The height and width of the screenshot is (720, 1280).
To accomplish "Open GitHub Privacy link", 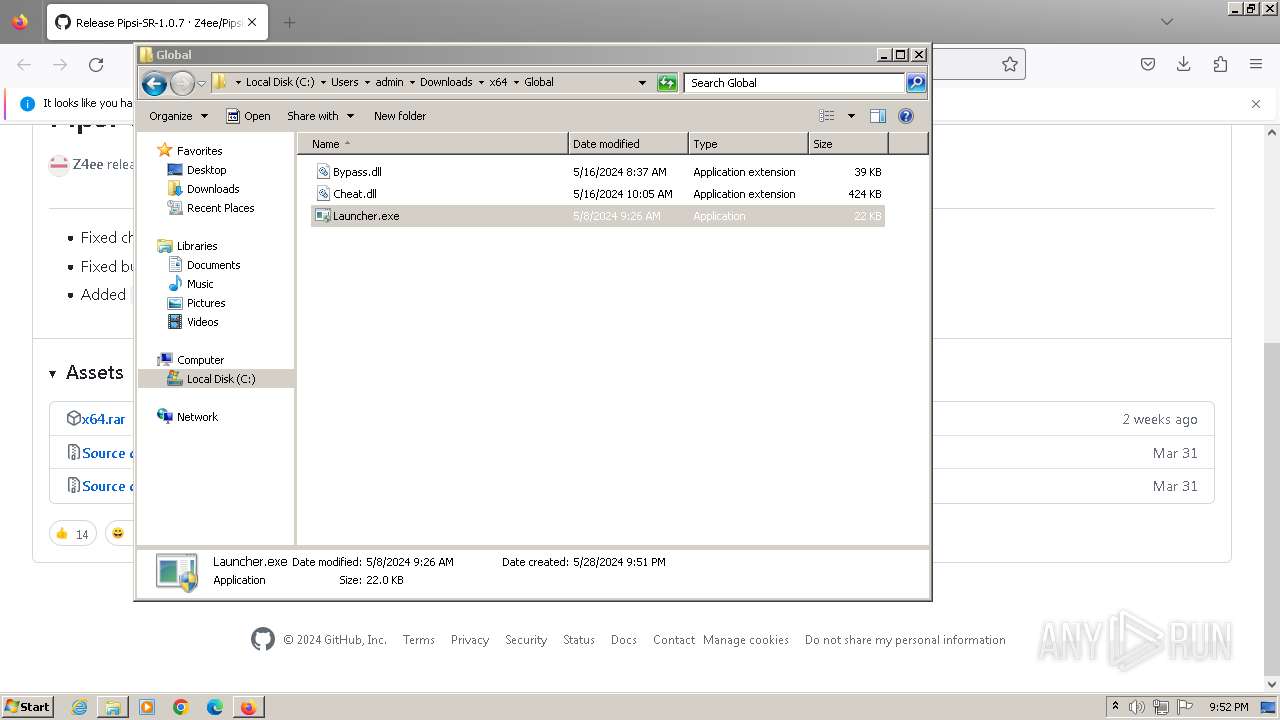I will click(x=470, y=640).
